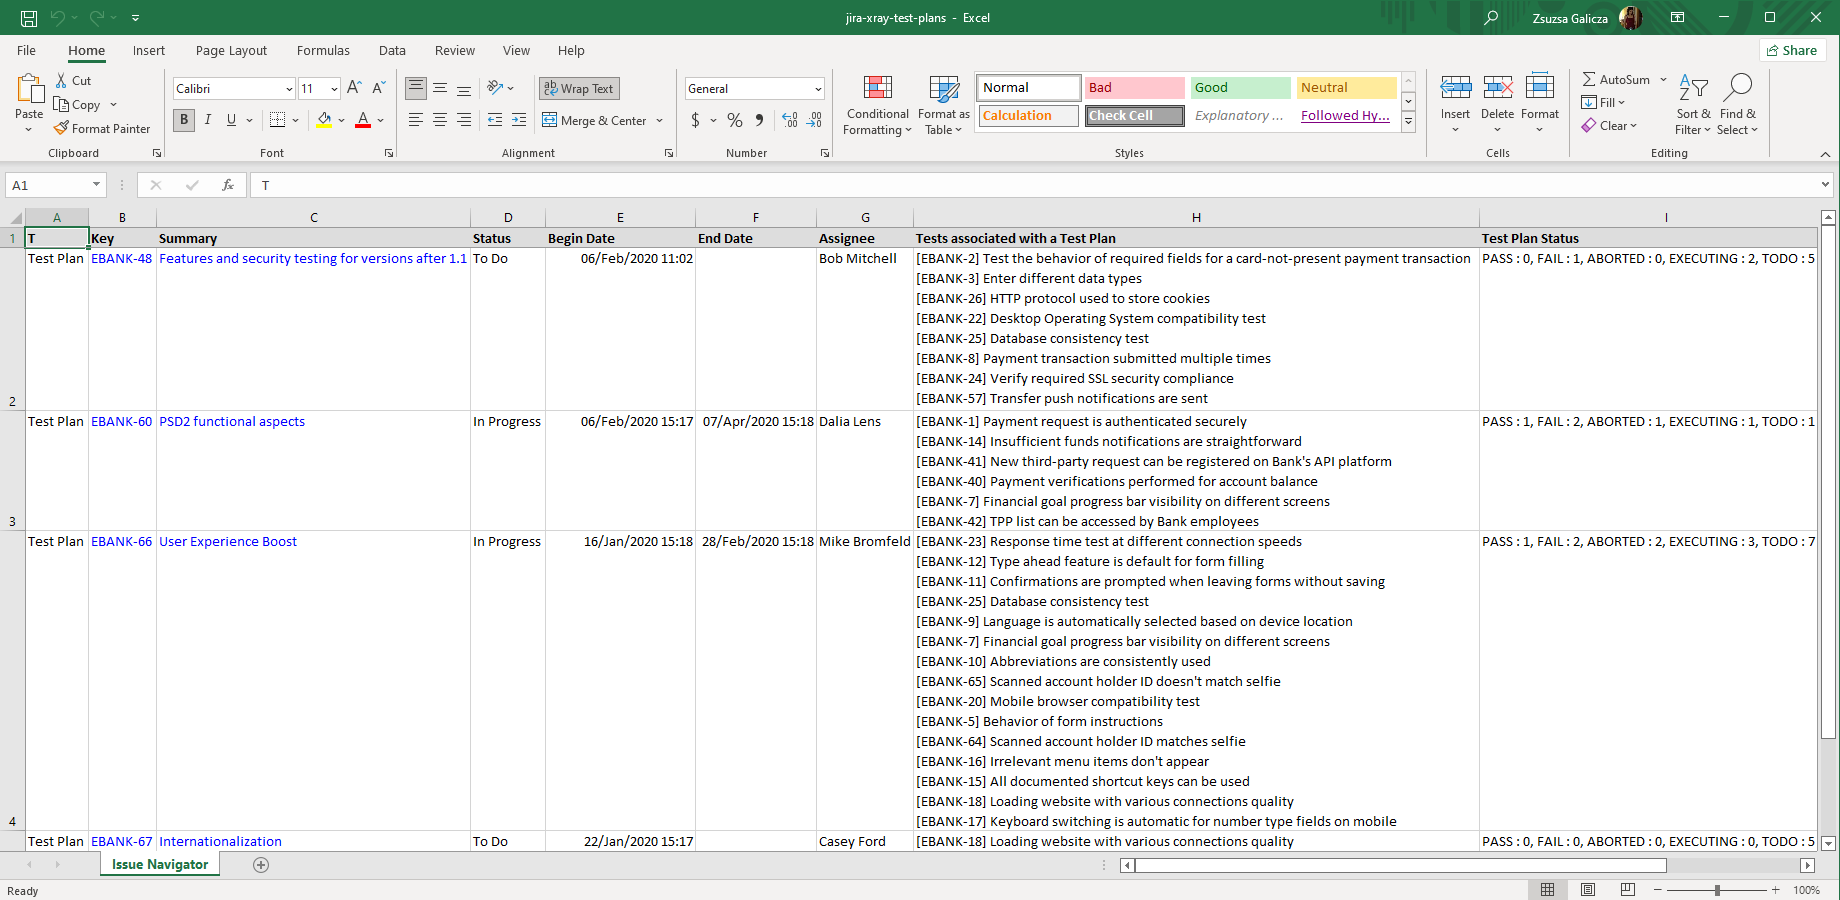Click the Conditional Formatting icon

[877, 88]
